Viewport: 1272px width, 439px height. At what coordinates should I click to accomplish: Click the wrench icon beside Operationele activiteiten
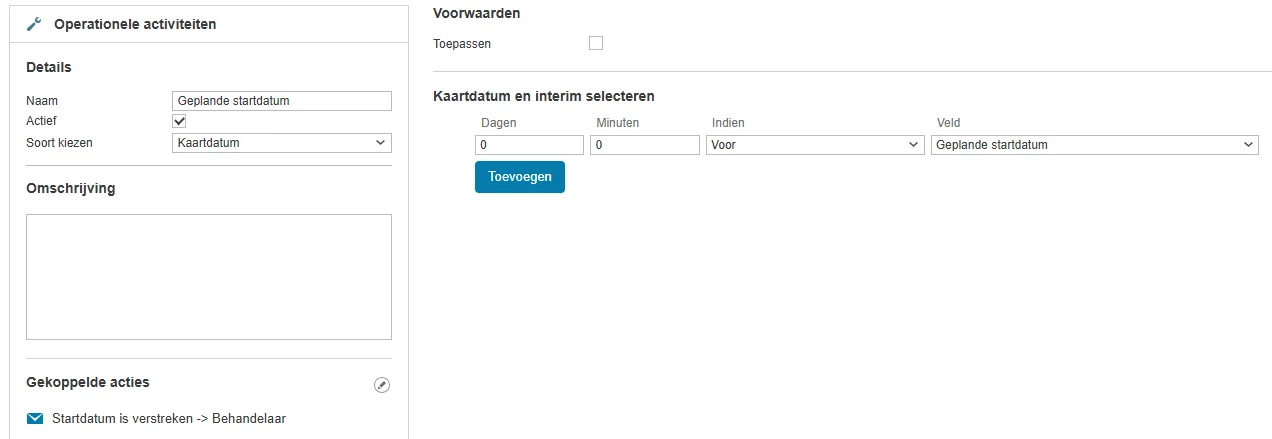point(34,24)
